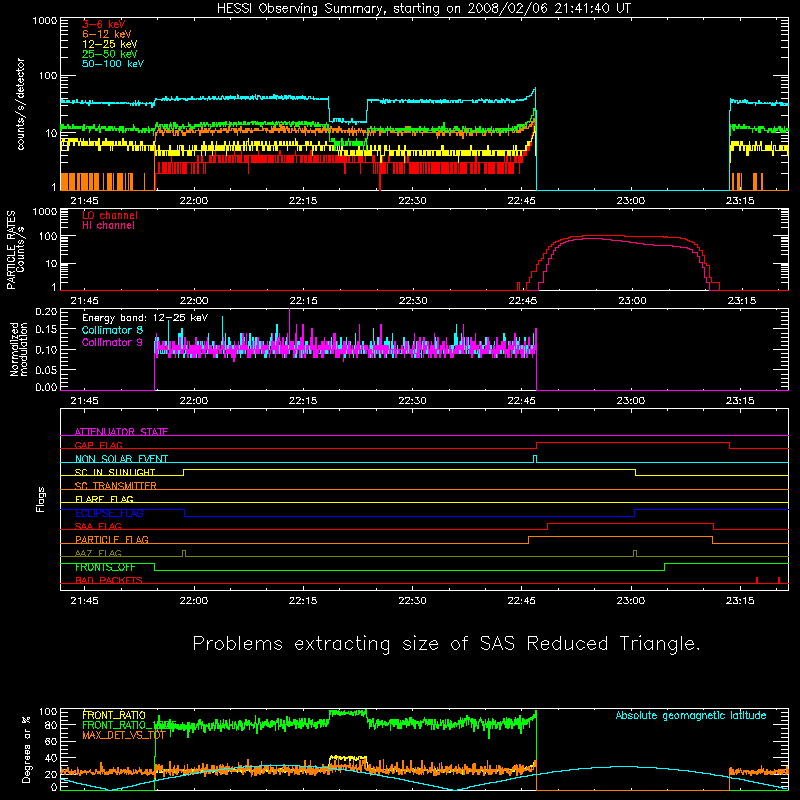The height and width of the screenshot is (800, 800).
Task: Click the SC_TRANSMITTER flag label
Action: pyautogui.click(x=116, y=486)
